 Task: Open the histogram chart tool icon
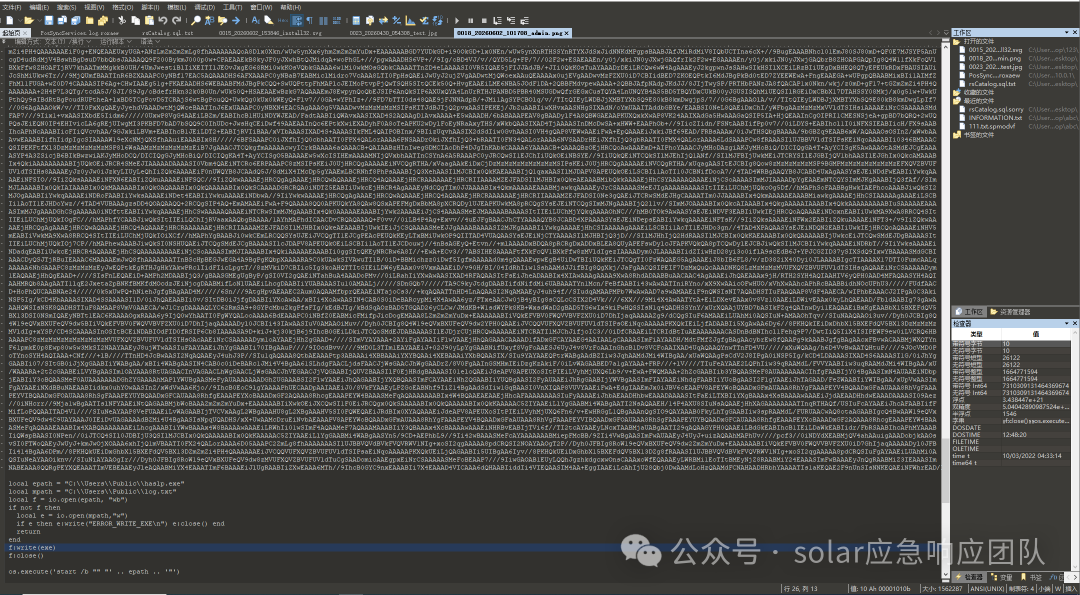[x=410, y=20]
